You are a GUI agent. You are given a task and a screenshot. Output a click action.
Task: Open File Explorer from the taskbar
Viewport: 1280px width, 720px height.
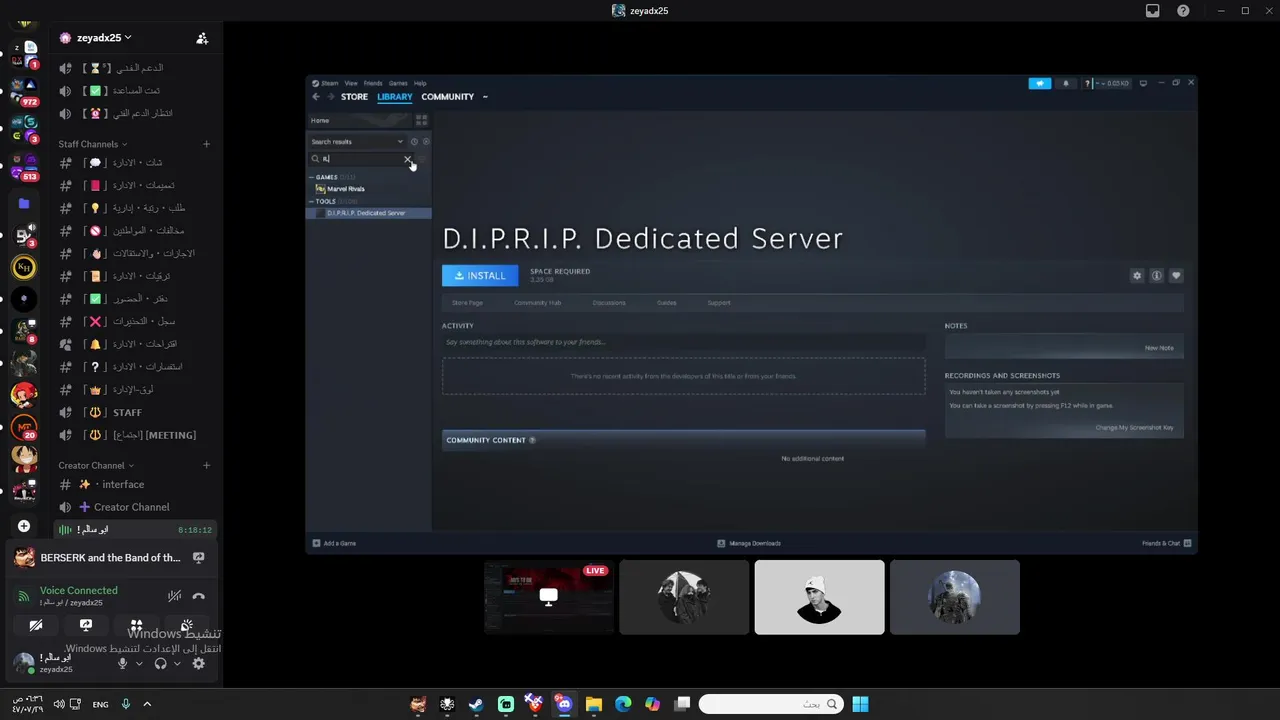593,704
